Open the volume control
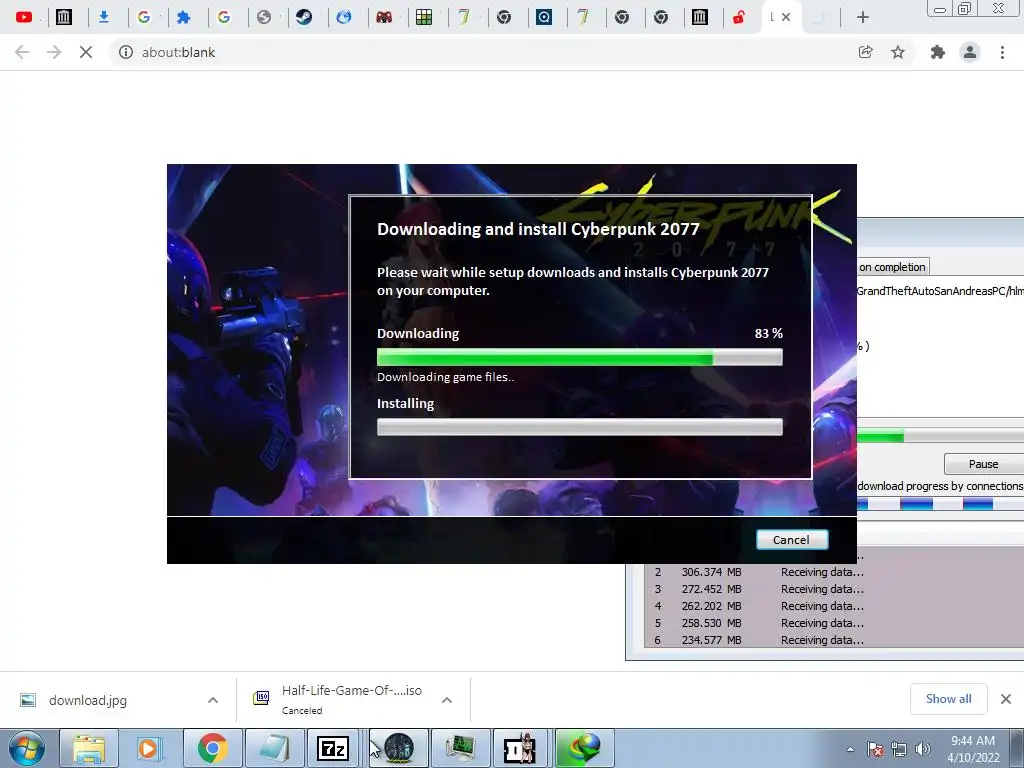Image resolution: width=1024 pixels, height=768 pixels. [x=922, y=749]
